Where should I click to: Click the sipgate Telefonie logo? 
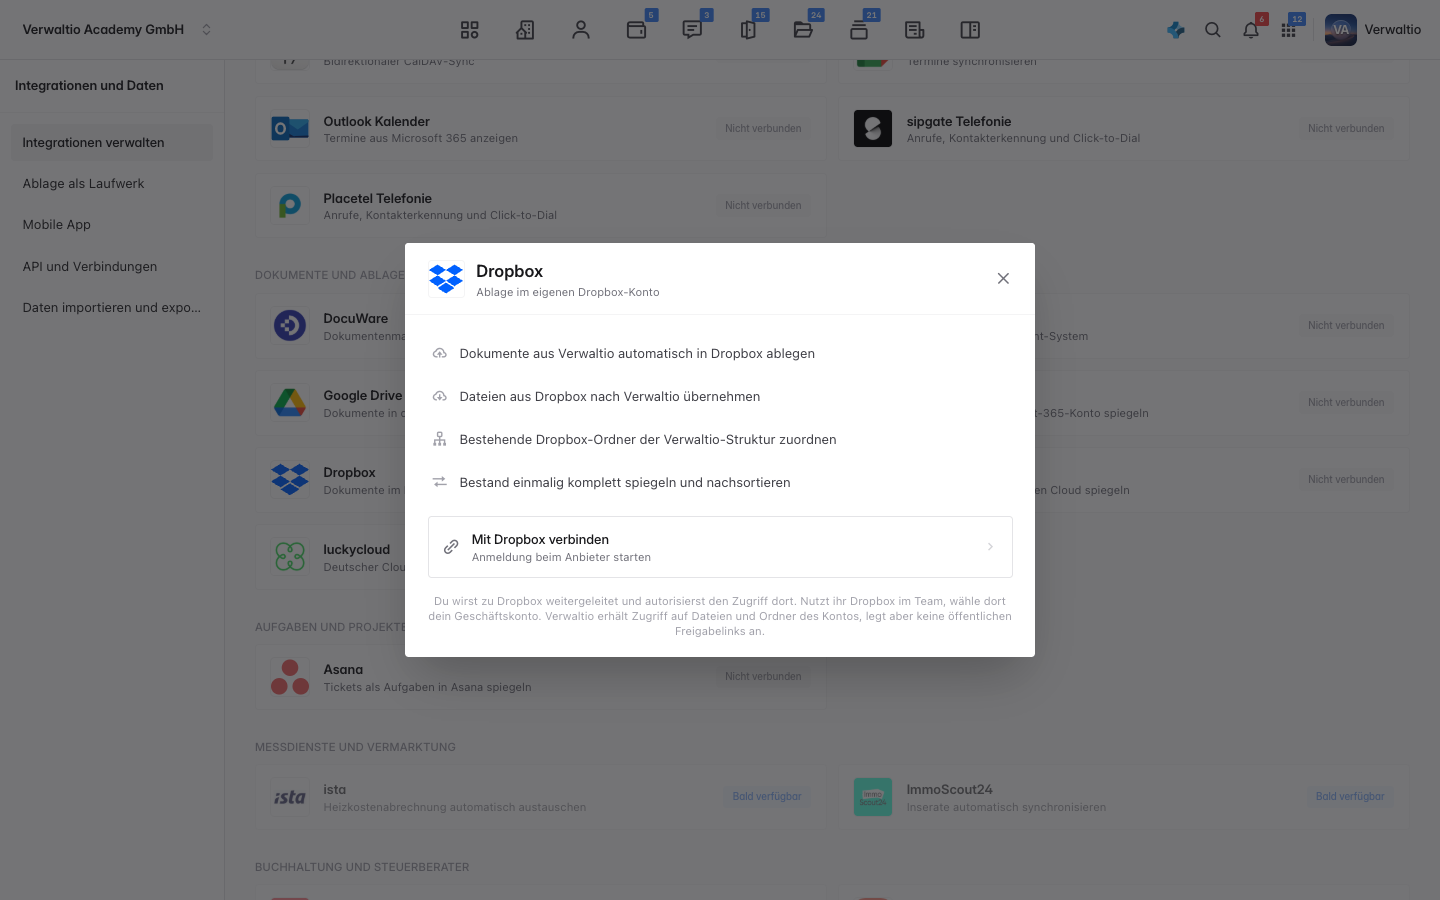pyautogui.click(x=873, y=129)
